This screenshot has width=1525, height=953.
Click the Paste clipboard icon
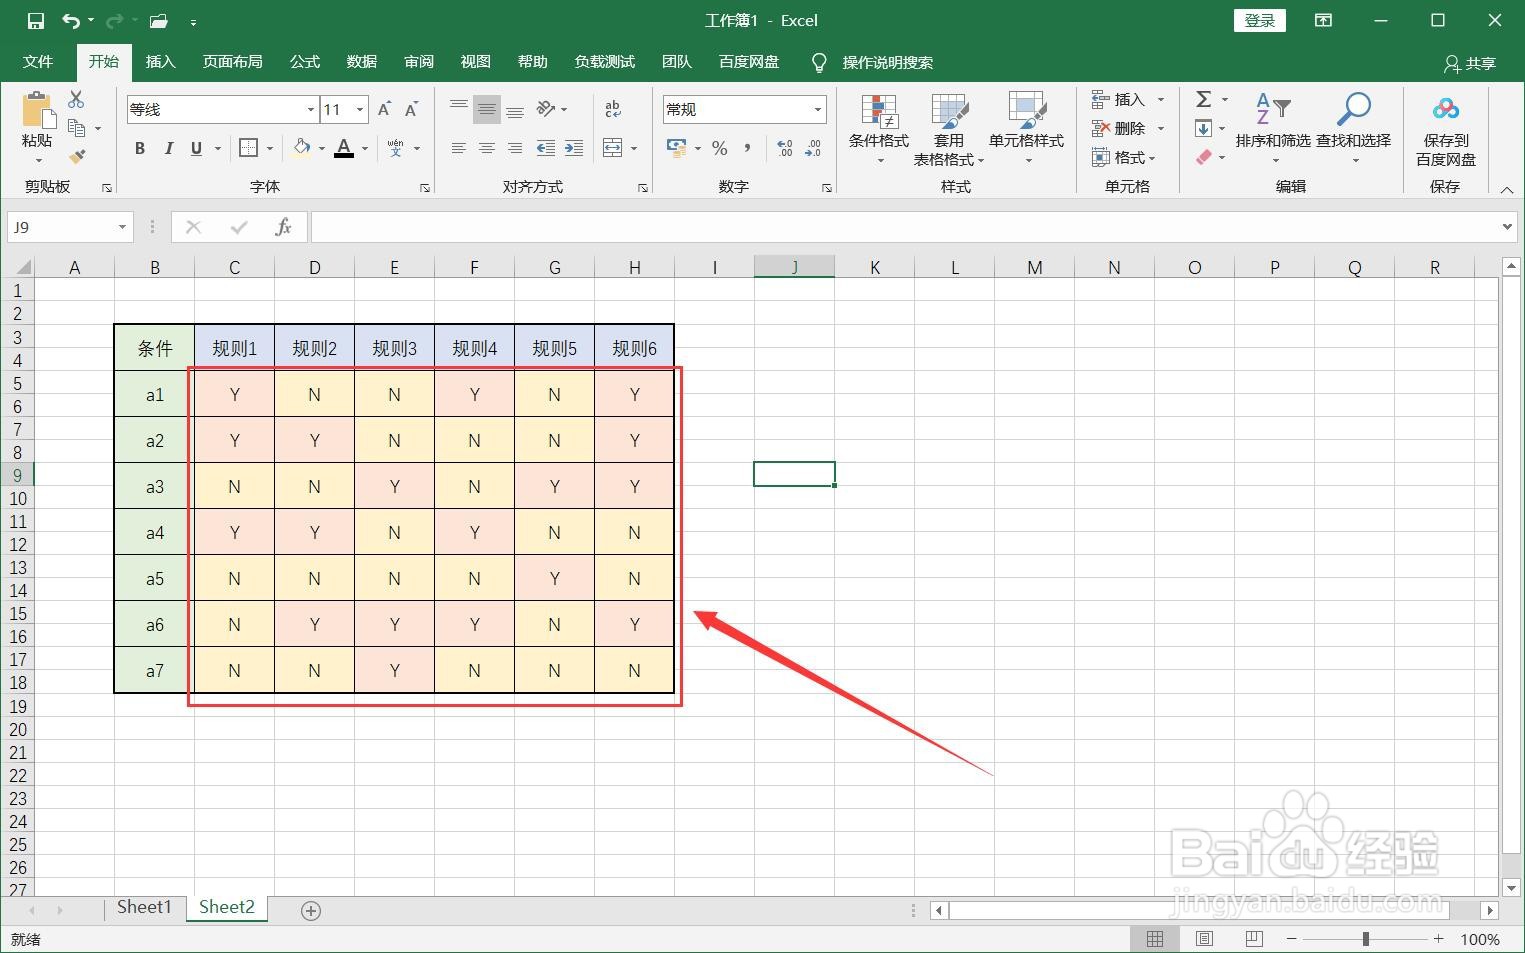37,109
